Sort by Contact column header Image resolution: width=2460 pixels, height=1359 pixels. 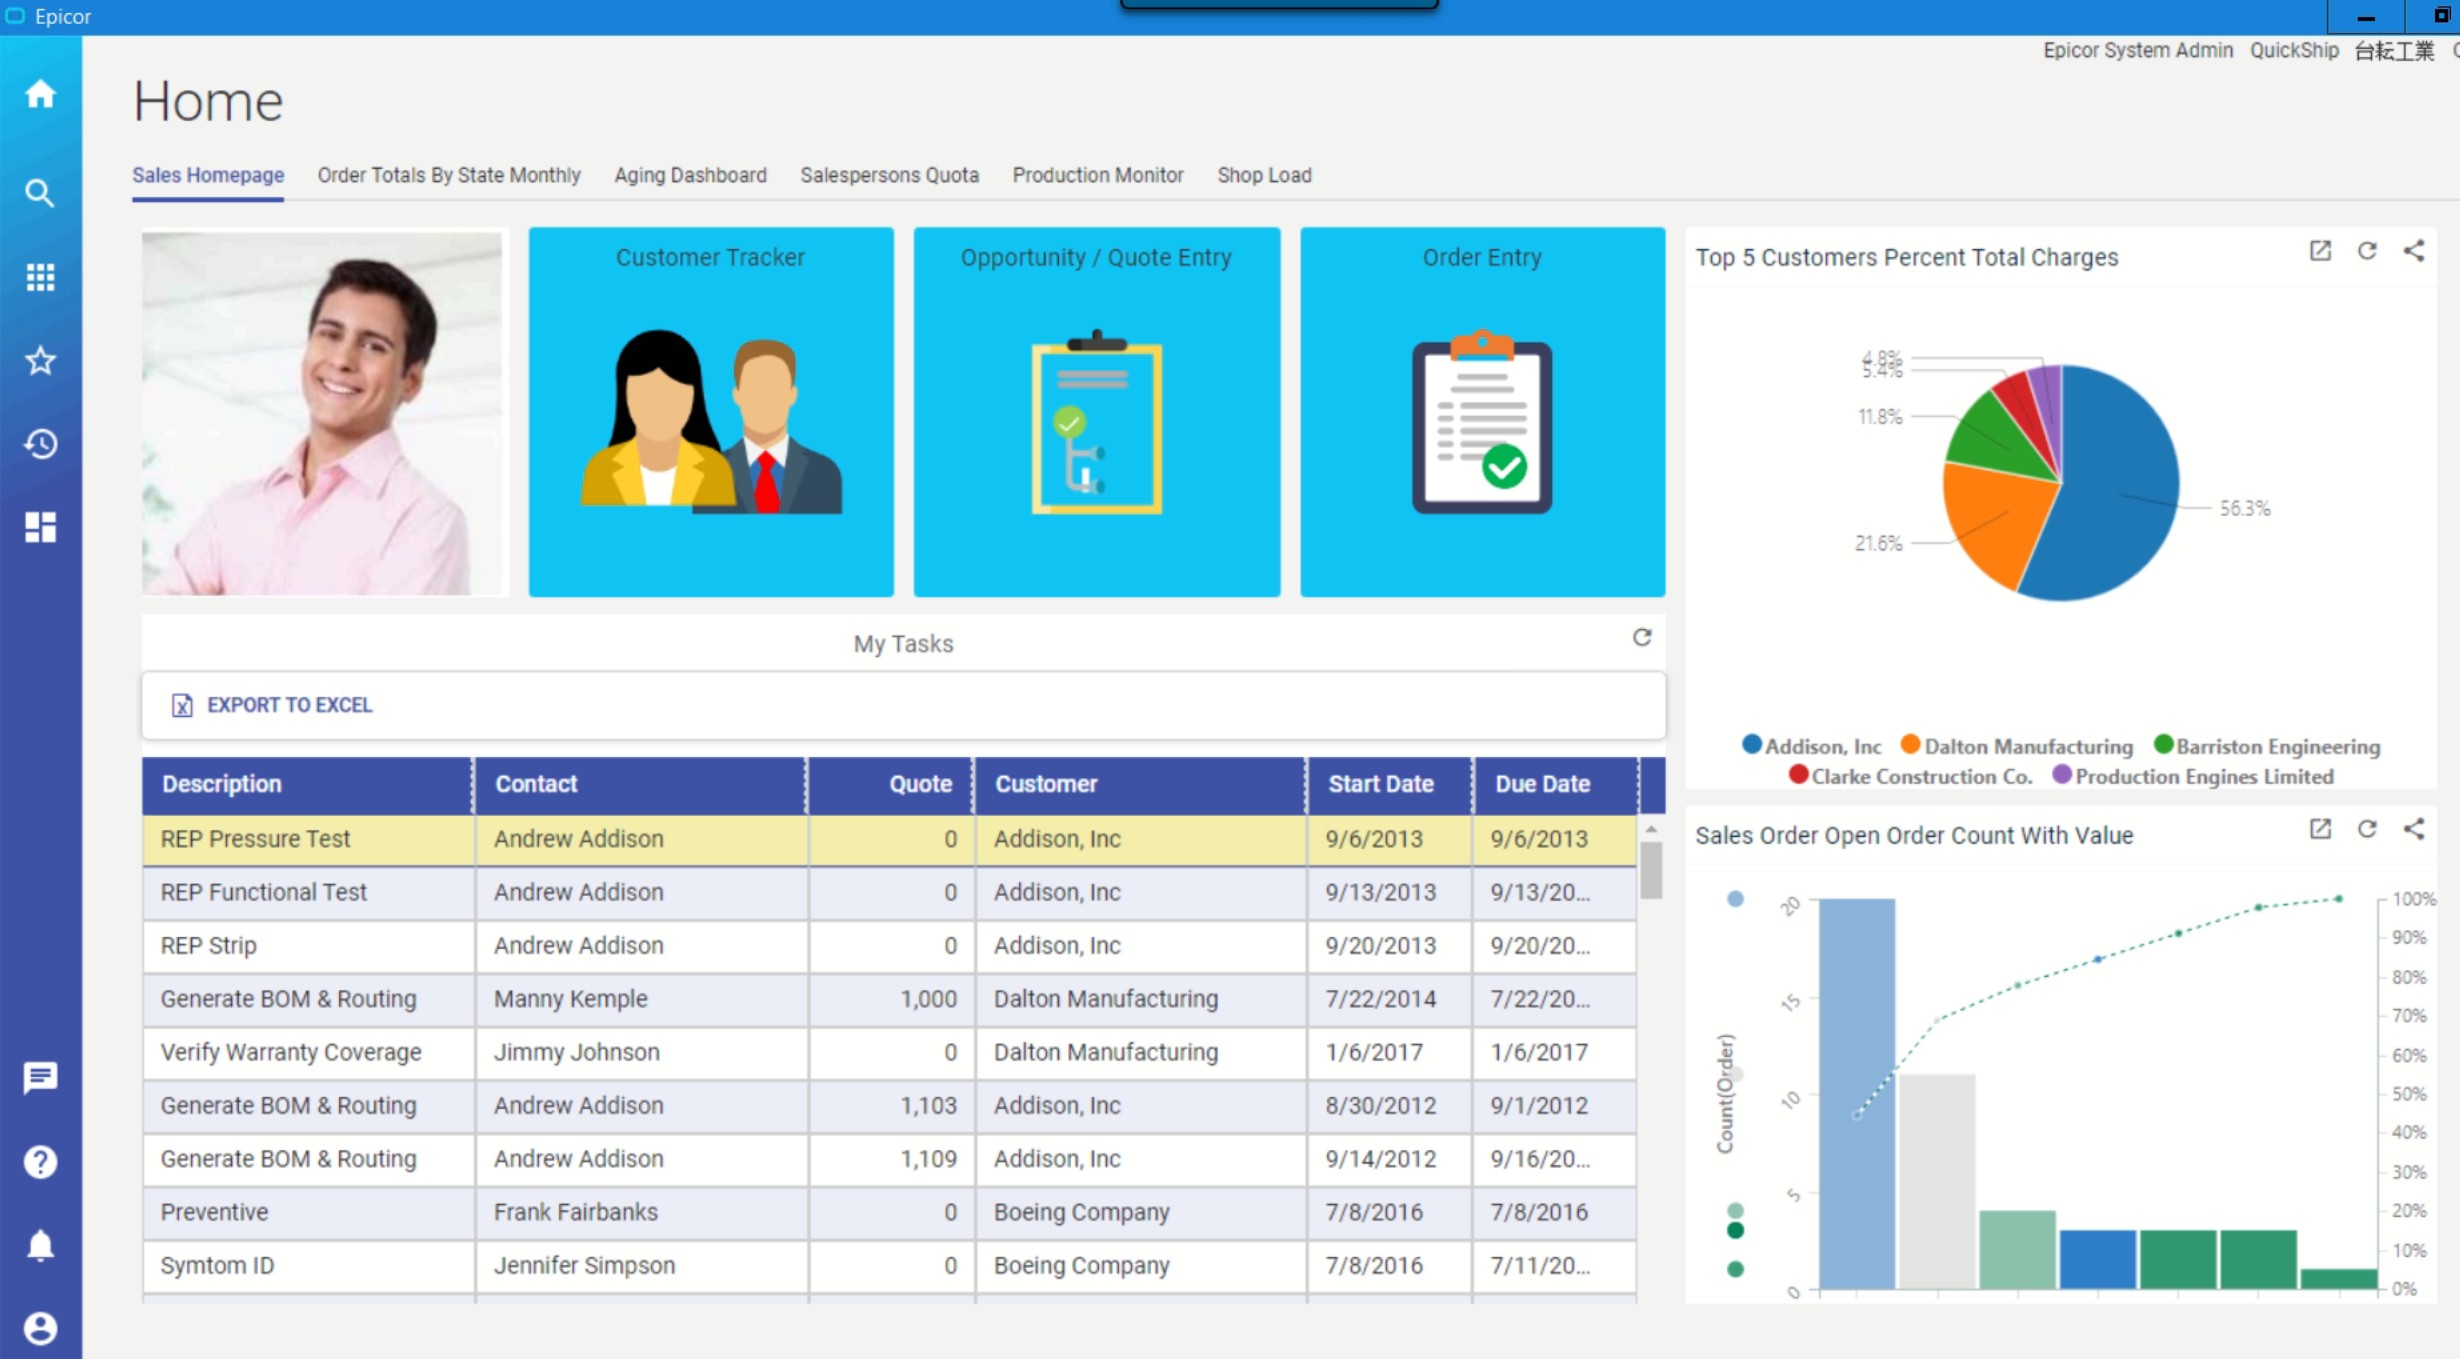pyautogui.click(x=640, y=784)
